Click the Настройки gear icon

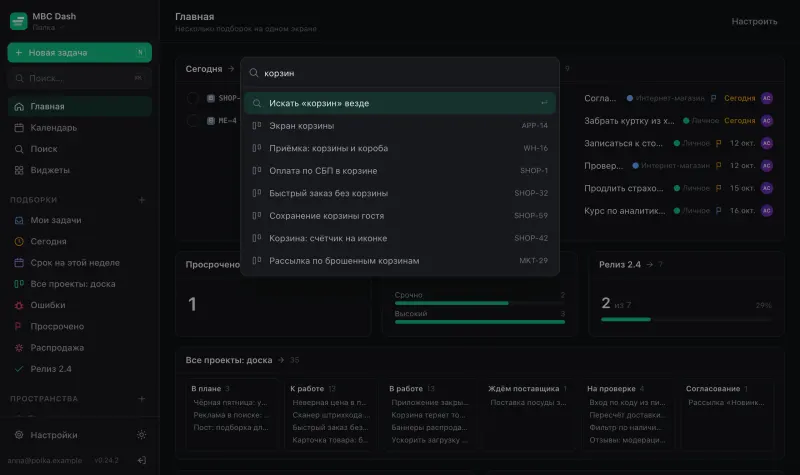(19, 435)
